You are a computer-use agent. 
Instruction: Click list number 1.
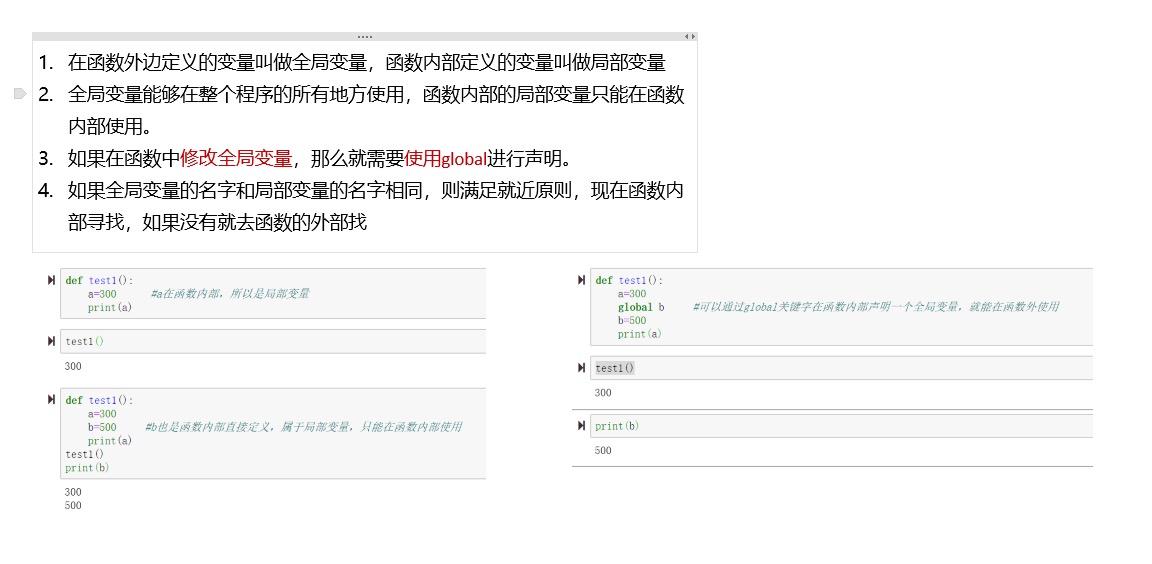[46, 63]
